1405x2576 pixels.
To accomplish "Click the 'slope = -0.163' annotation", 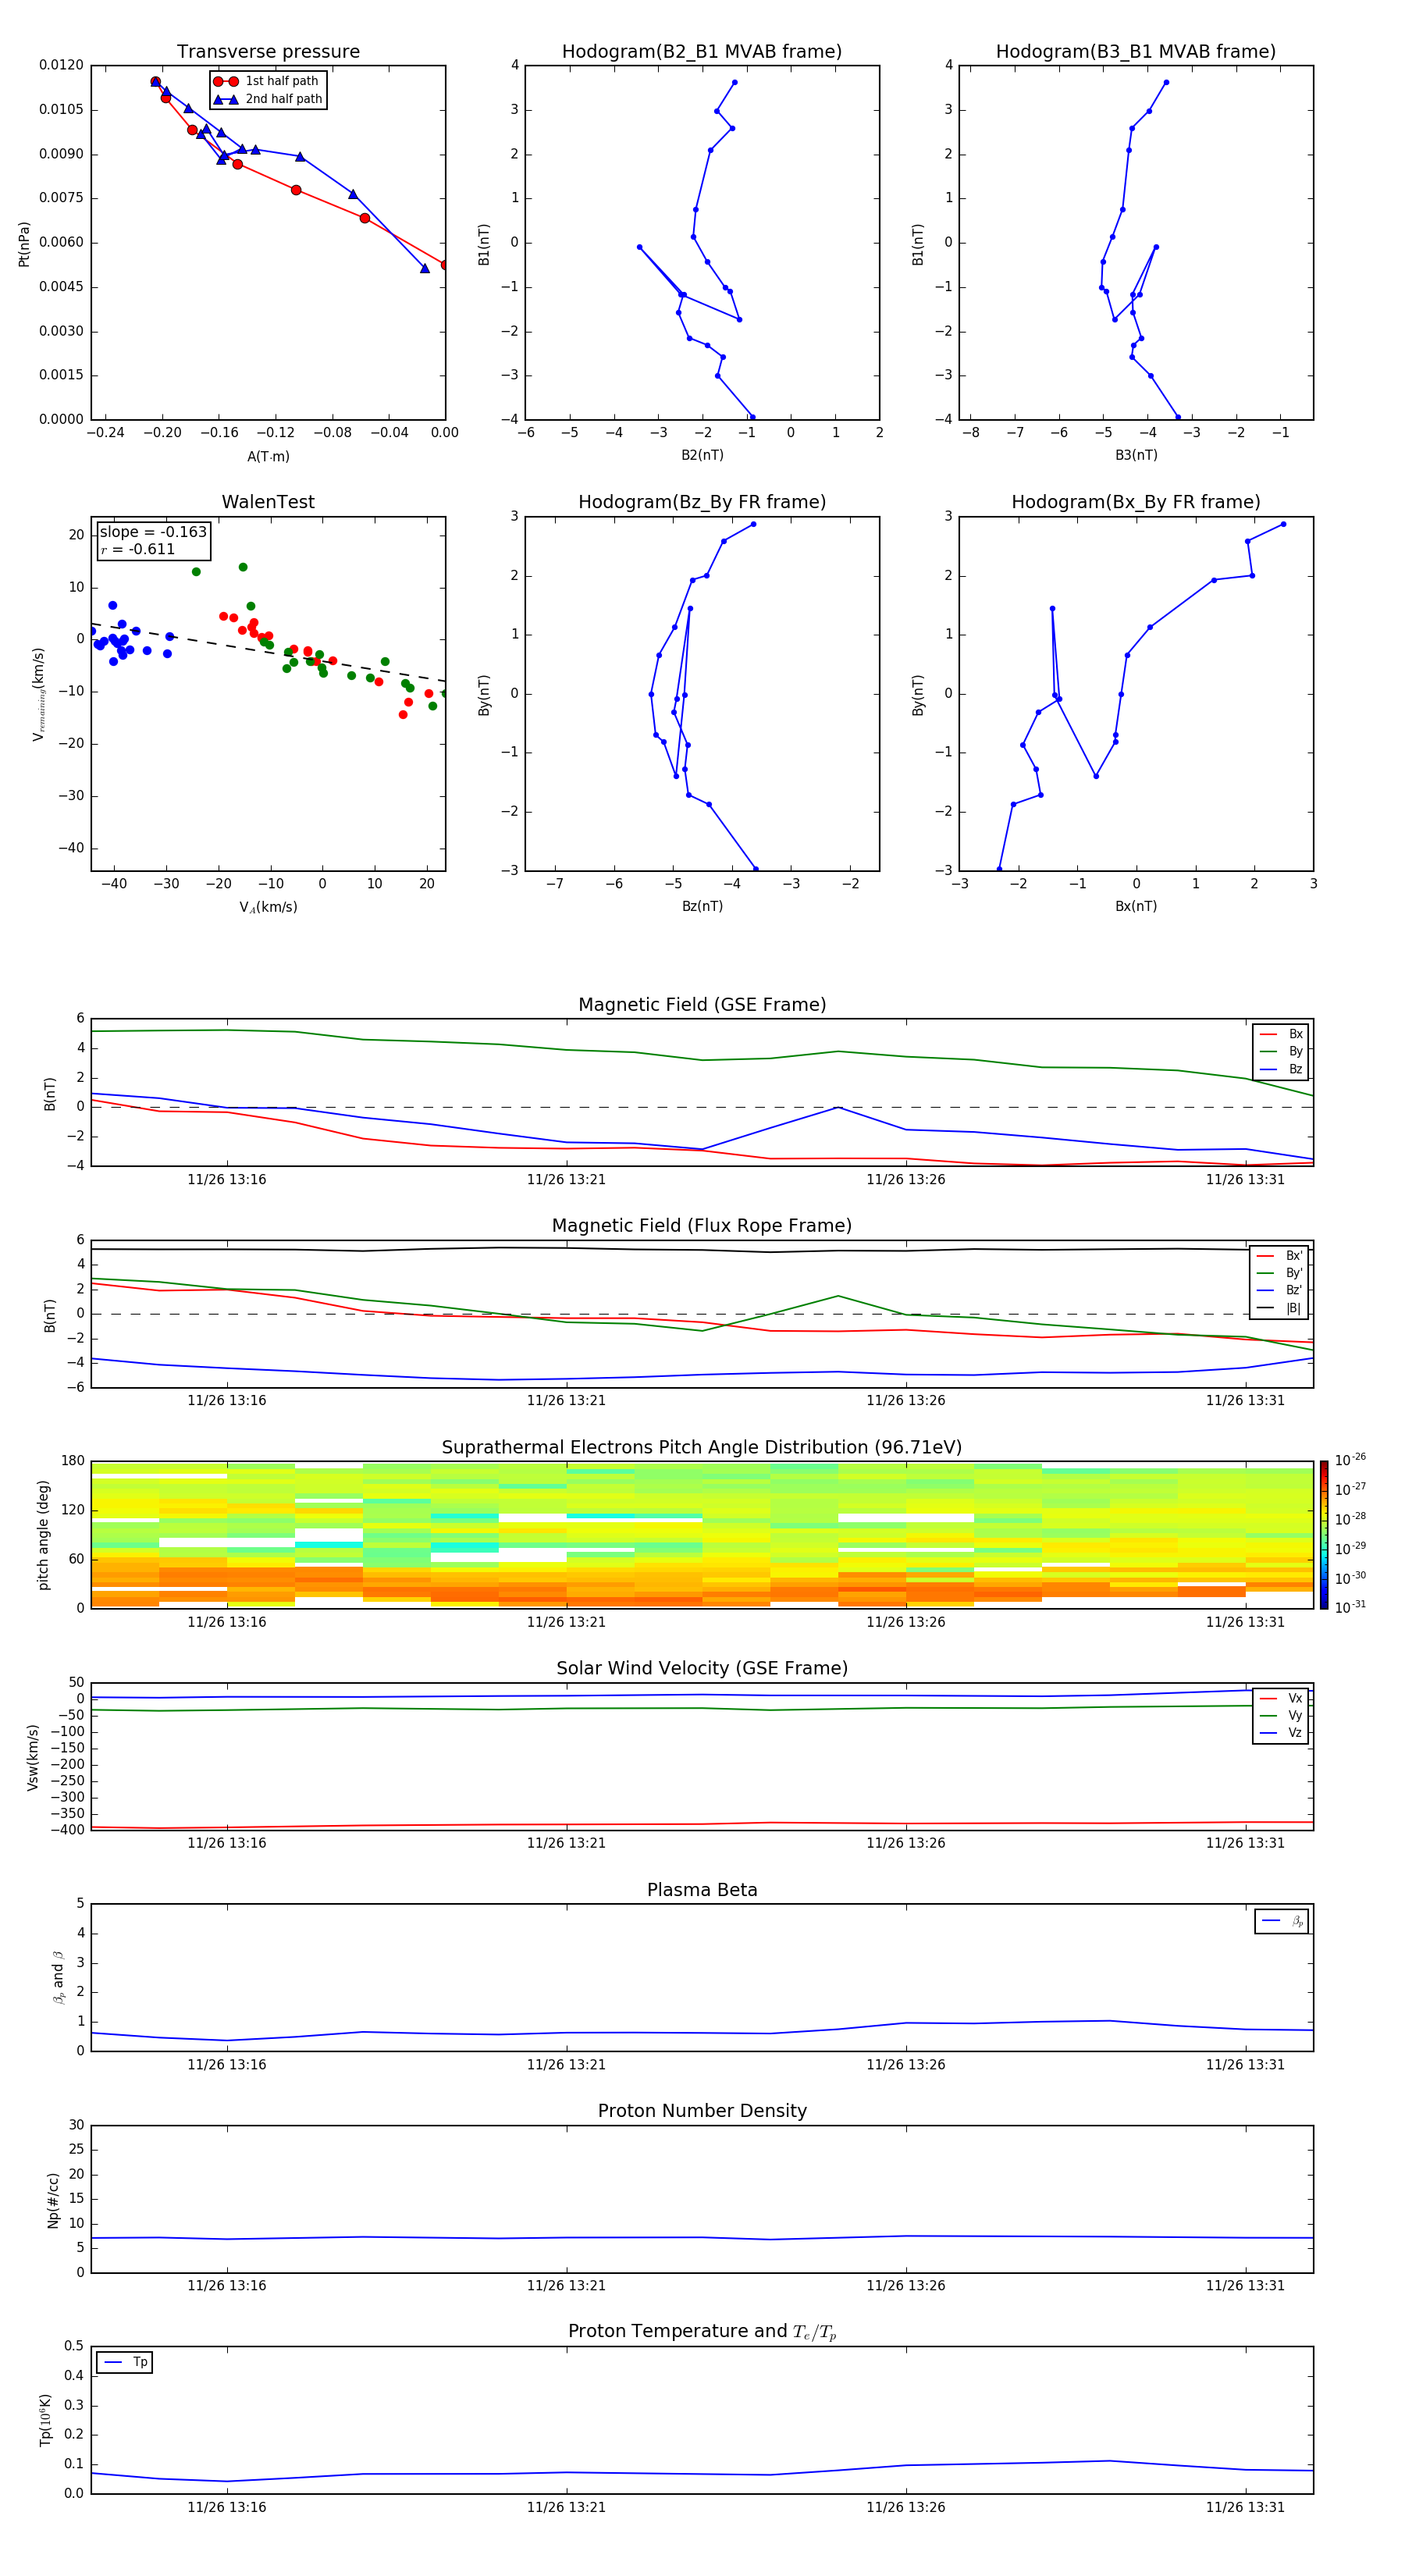I will click(x=153, y=532).
